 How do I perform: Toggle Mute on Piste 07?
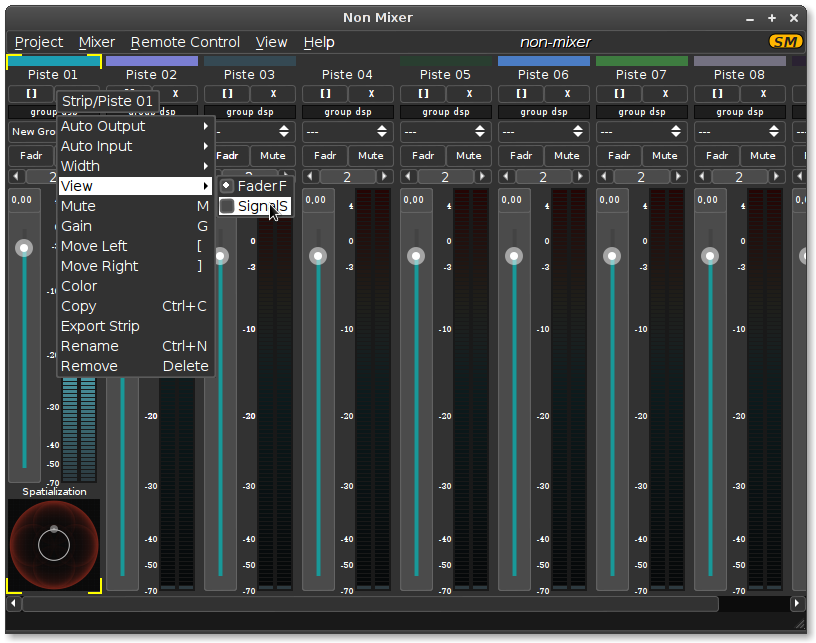665,155
